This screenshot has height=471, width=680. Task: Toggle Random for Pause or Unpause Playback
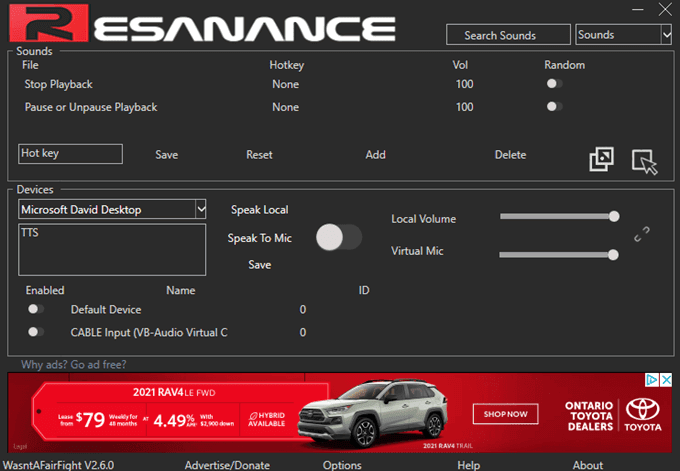(554, 107)
